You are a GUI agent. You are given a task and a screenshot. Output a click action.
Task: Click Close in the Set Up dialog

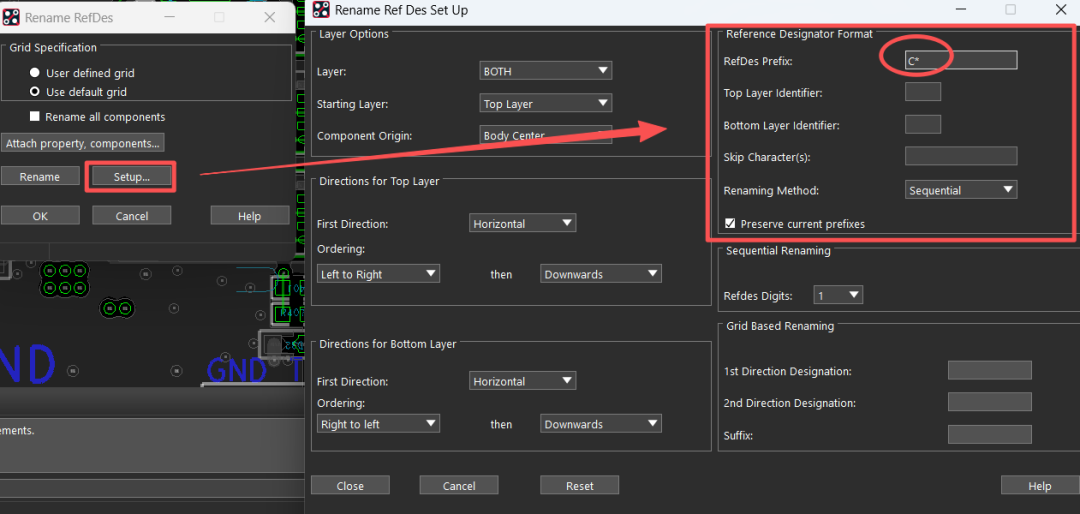click(350, 485)
